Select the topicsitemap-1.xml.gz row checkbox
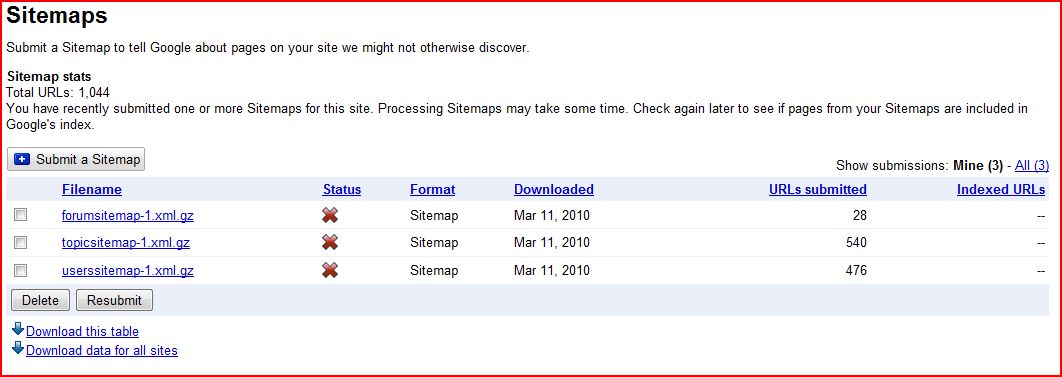This screenshot has height=377, width=1062. pyautogui.click(x=21, y=242)
